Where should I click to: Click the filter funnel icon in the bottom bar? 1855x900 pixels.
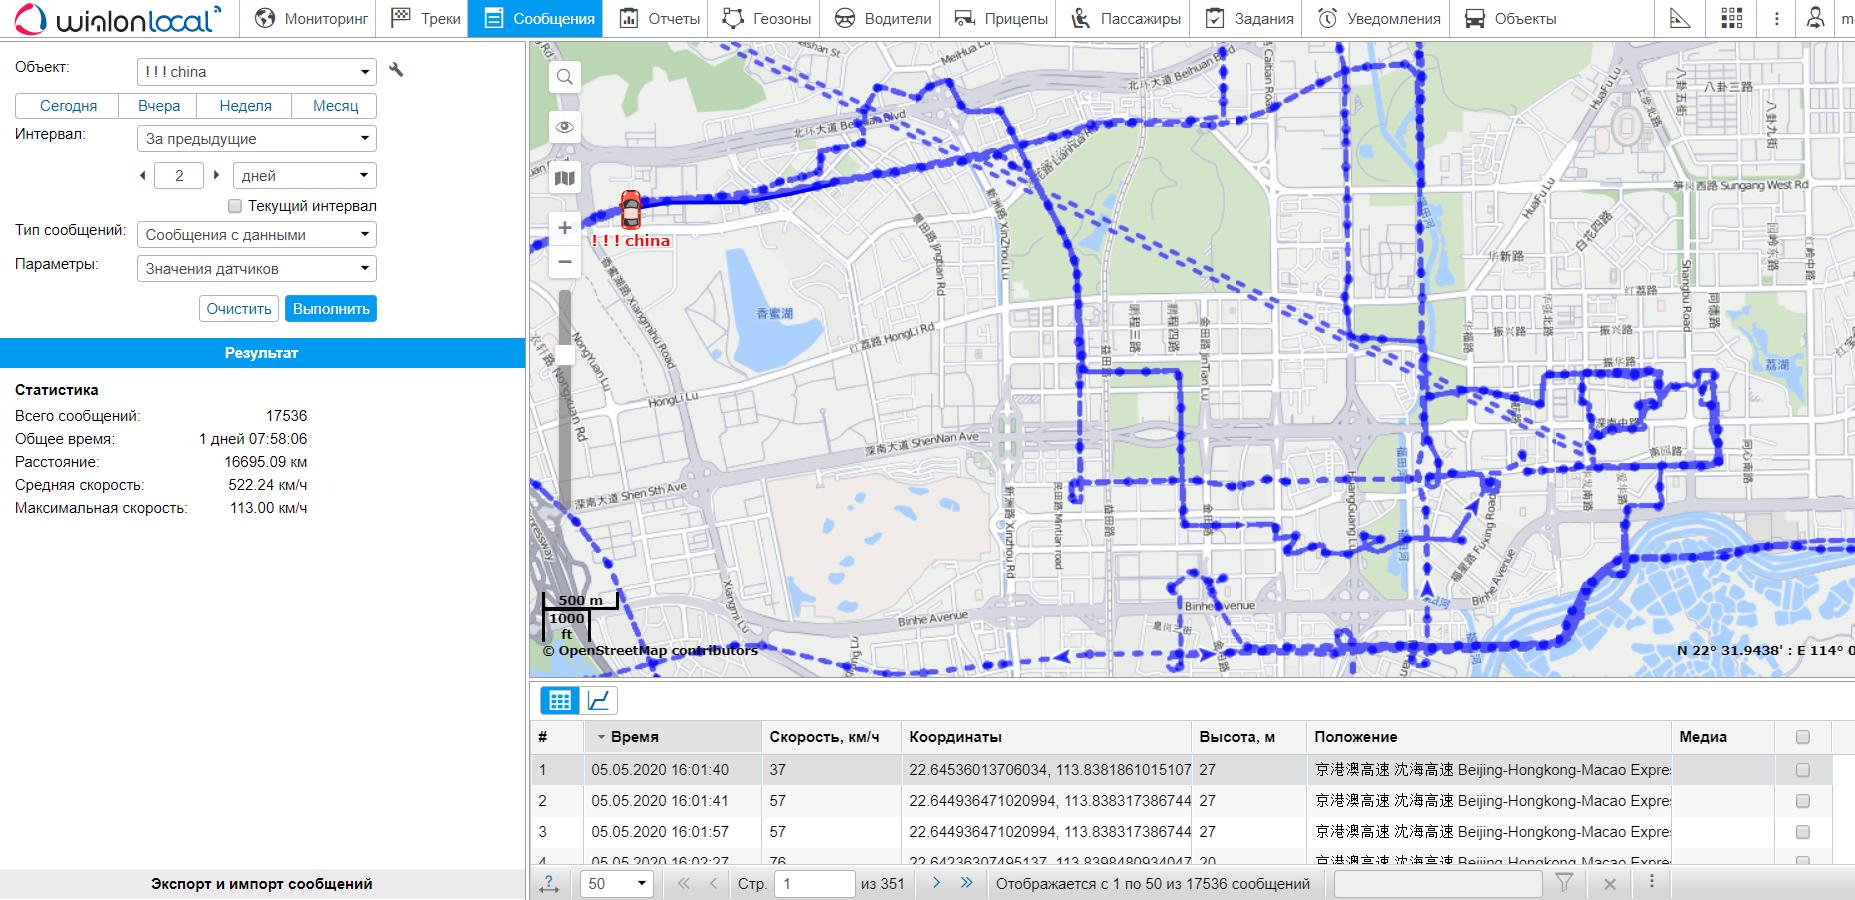(1564, 883)
